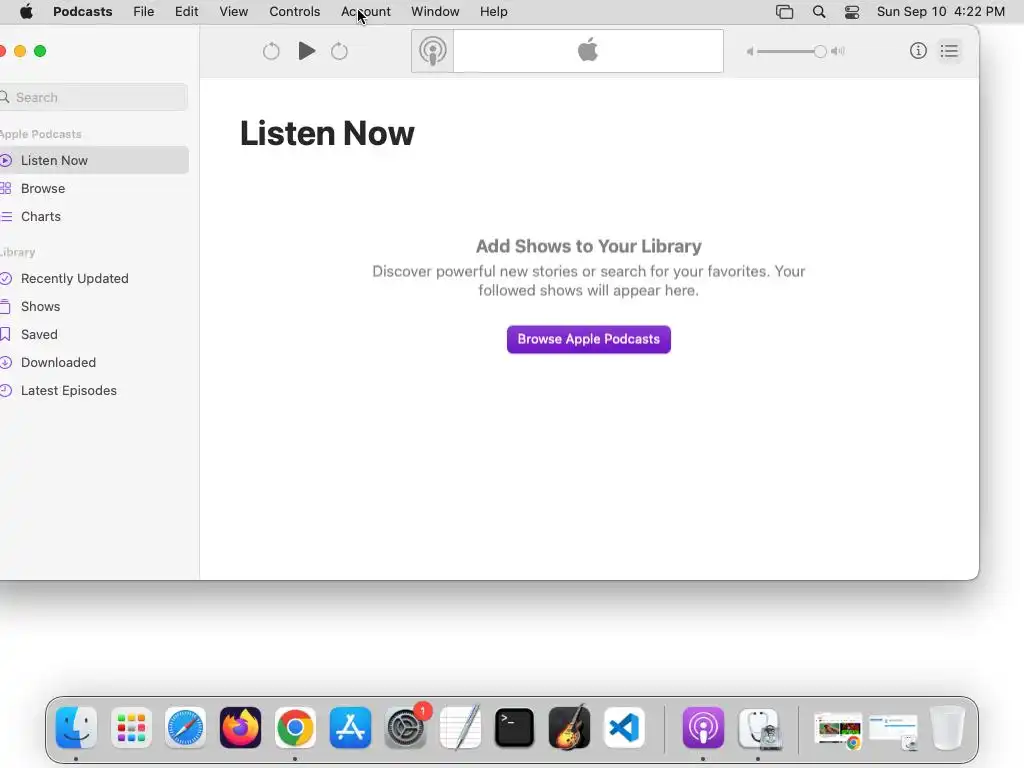Image resolution: width=1024 pixels, height=768 pixels.
Task: Show the Playing Next list icon
Action: (x=950, y=51)
